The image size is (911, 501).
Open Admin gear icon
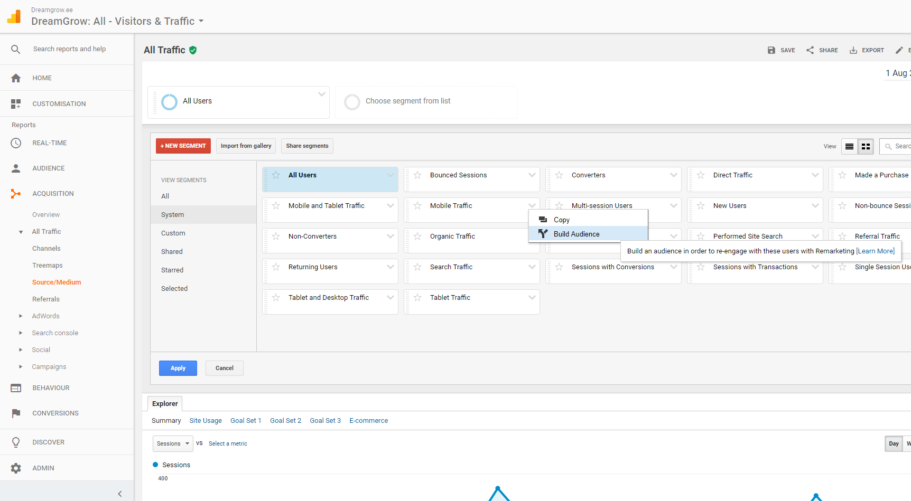[16, 468]
